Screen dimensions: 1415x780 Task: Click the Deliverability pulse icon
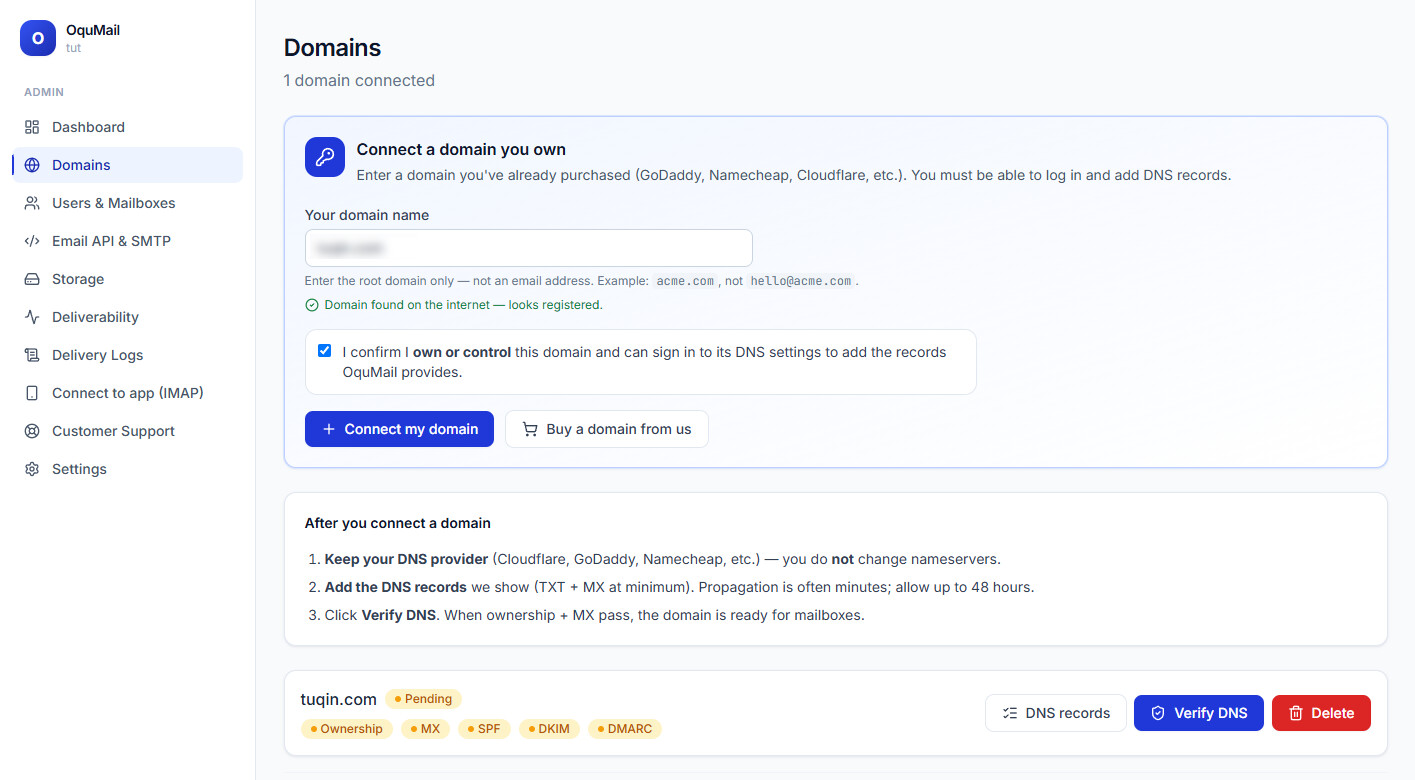pos(32,317)
